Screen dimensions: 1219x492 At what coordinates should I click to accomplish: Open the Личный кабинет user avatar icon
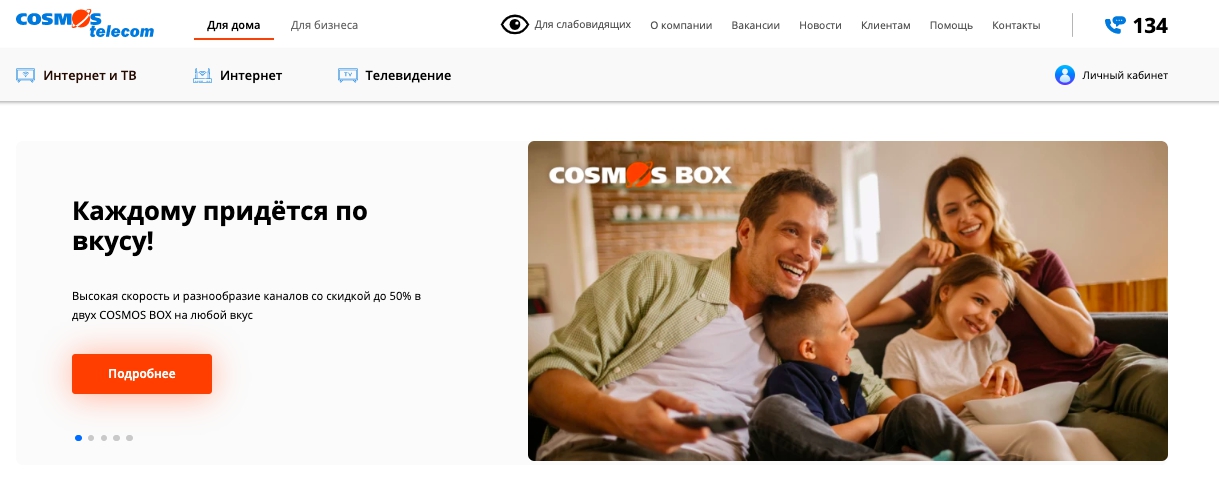1065,75
